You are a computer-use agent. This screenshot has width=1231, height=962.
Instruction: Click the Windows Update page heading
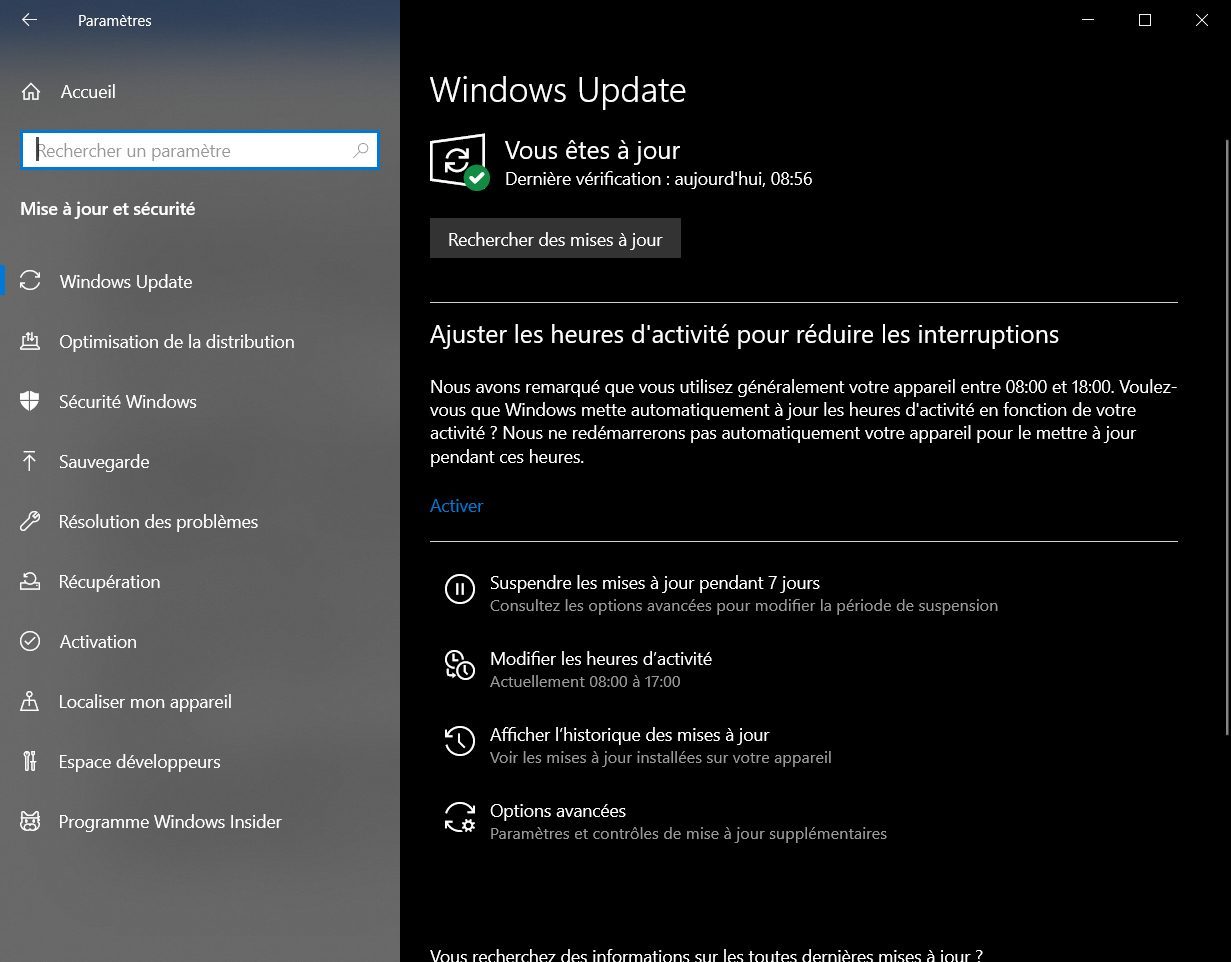point(558,90)
